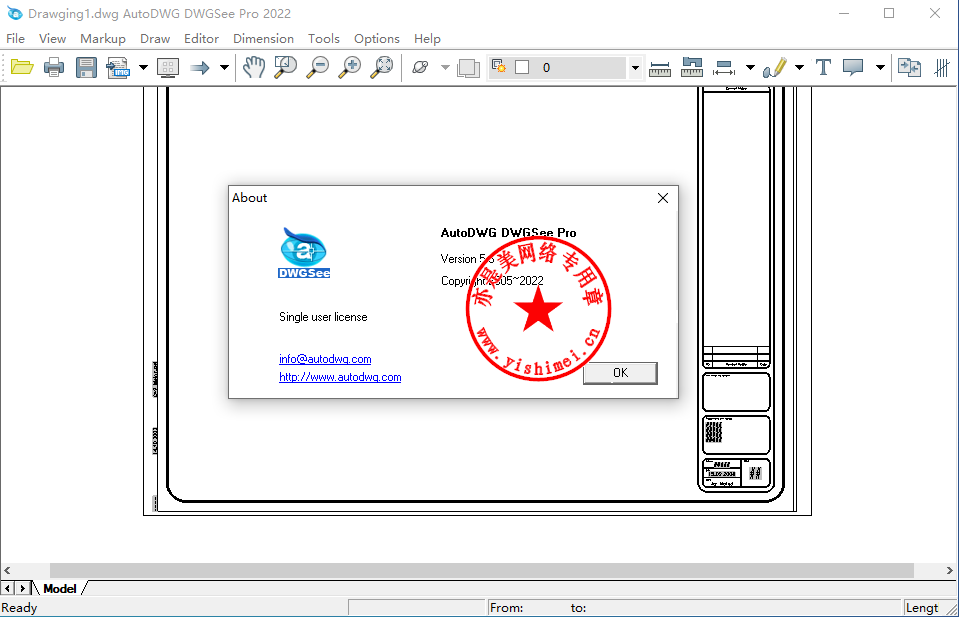This screenshot has height=617, width=959.
Task: Open the http://www.autodwg.com link
Action: click(340, 377)
